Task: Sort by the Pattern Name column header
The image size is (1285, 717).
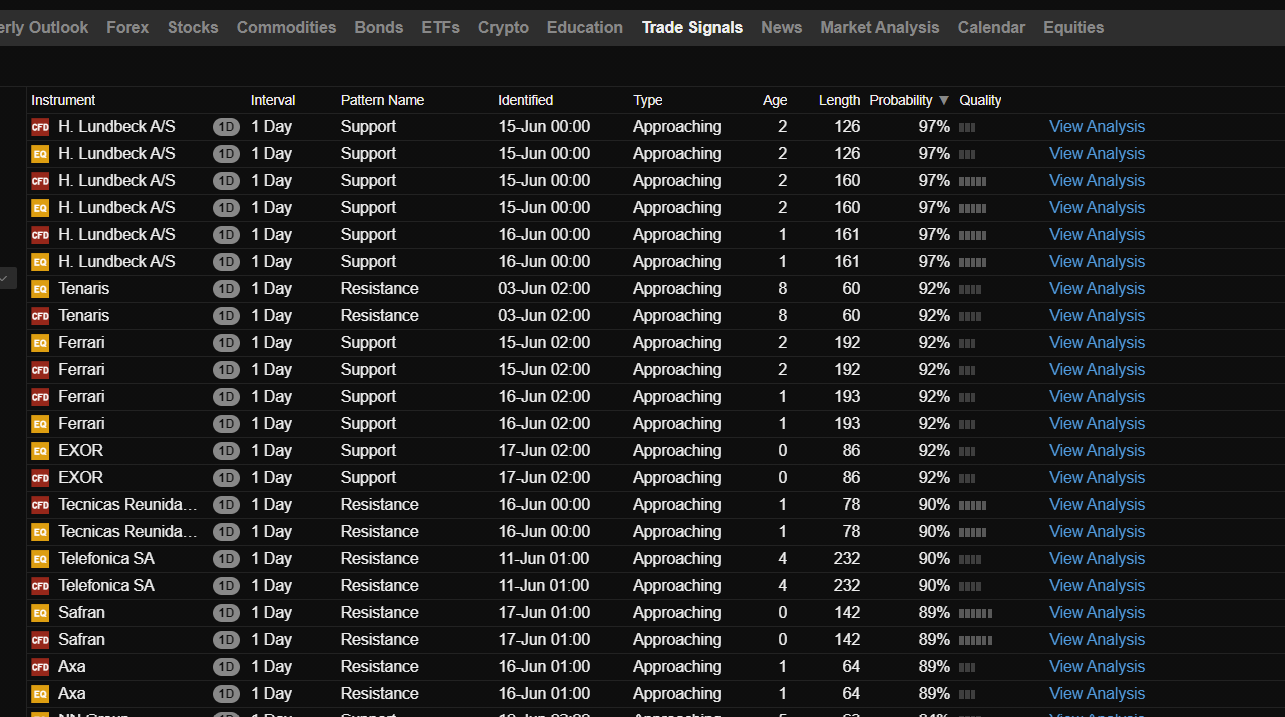Action: (382, 100)
